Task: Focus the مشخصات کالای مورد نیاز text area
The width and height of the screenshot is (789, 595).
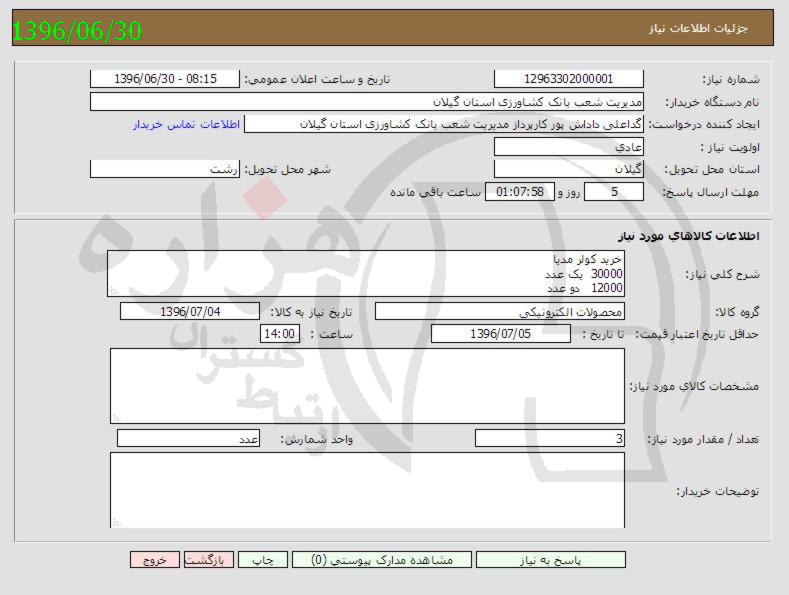Action: pos(366,386)
